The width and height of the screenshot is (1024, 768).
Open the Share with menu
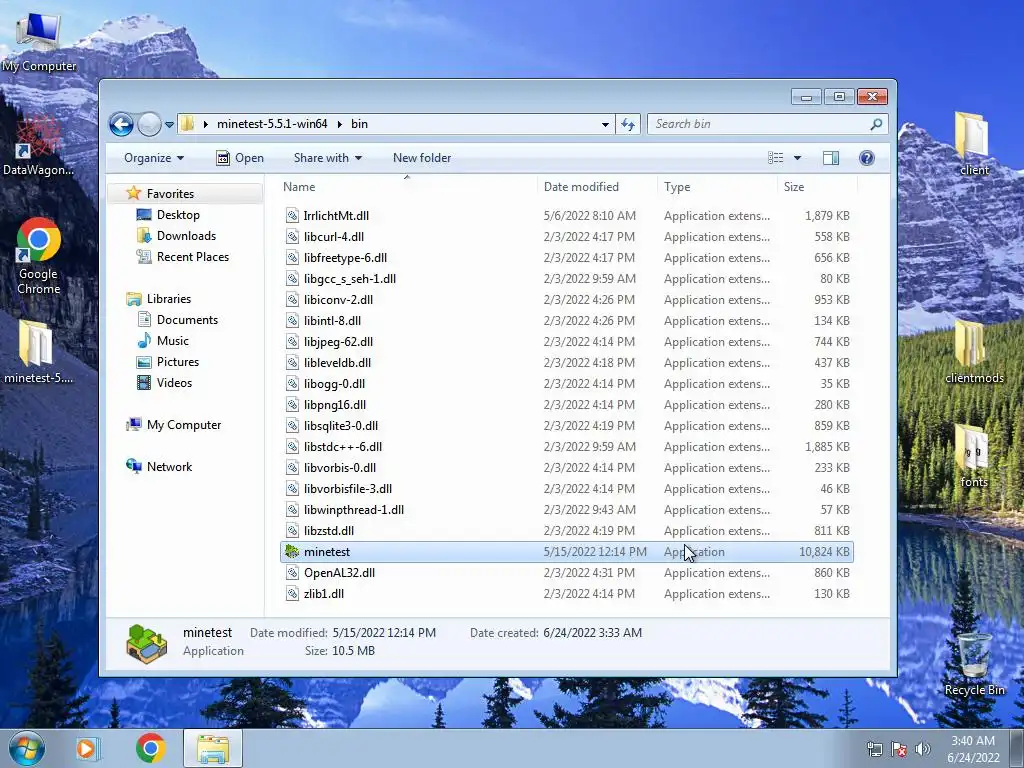tap(328, 158)
